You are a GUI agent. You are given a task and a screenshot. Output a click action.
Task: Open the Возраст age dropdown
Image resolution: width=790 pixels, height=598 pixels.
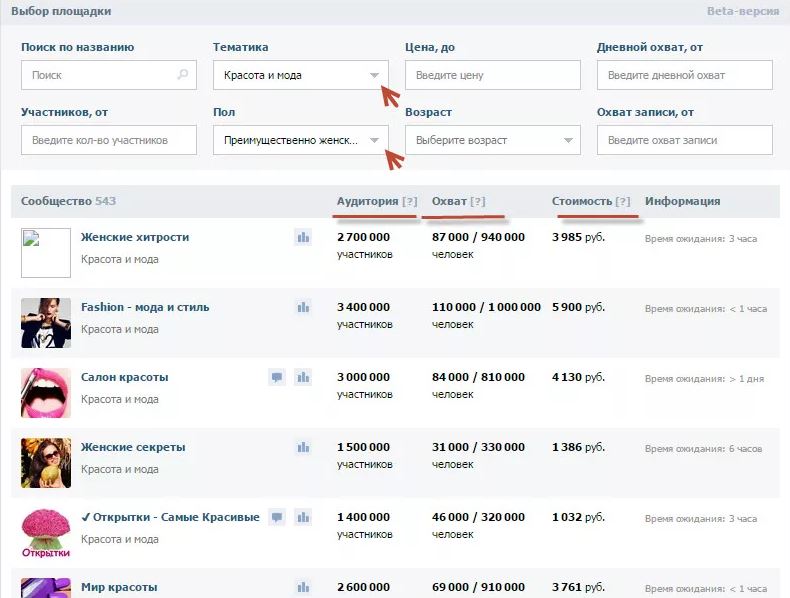pos(493,140)
